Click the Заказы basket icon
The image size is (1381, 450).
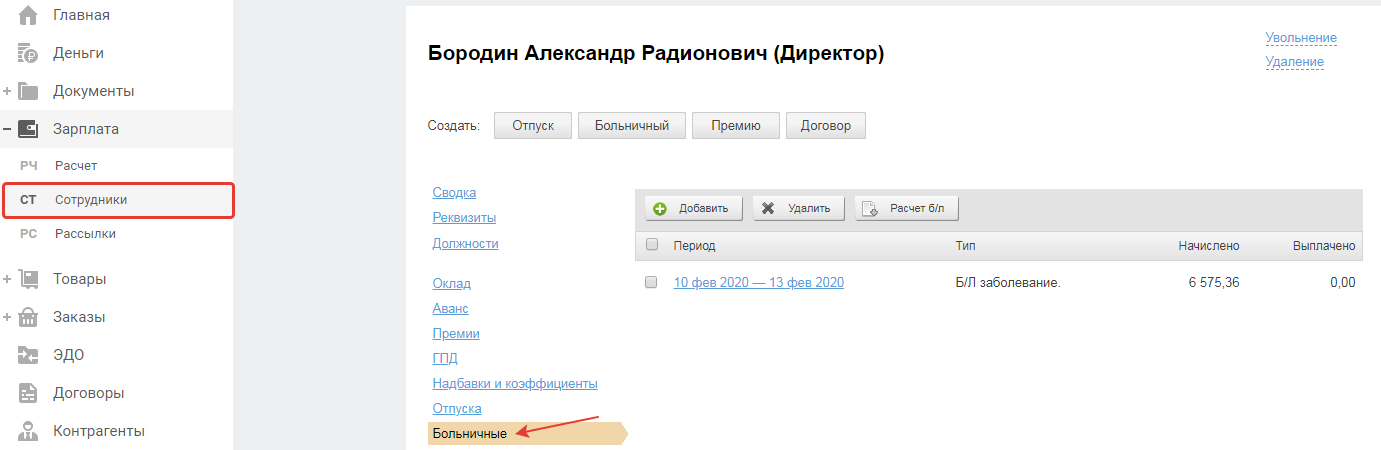[28, 317]
